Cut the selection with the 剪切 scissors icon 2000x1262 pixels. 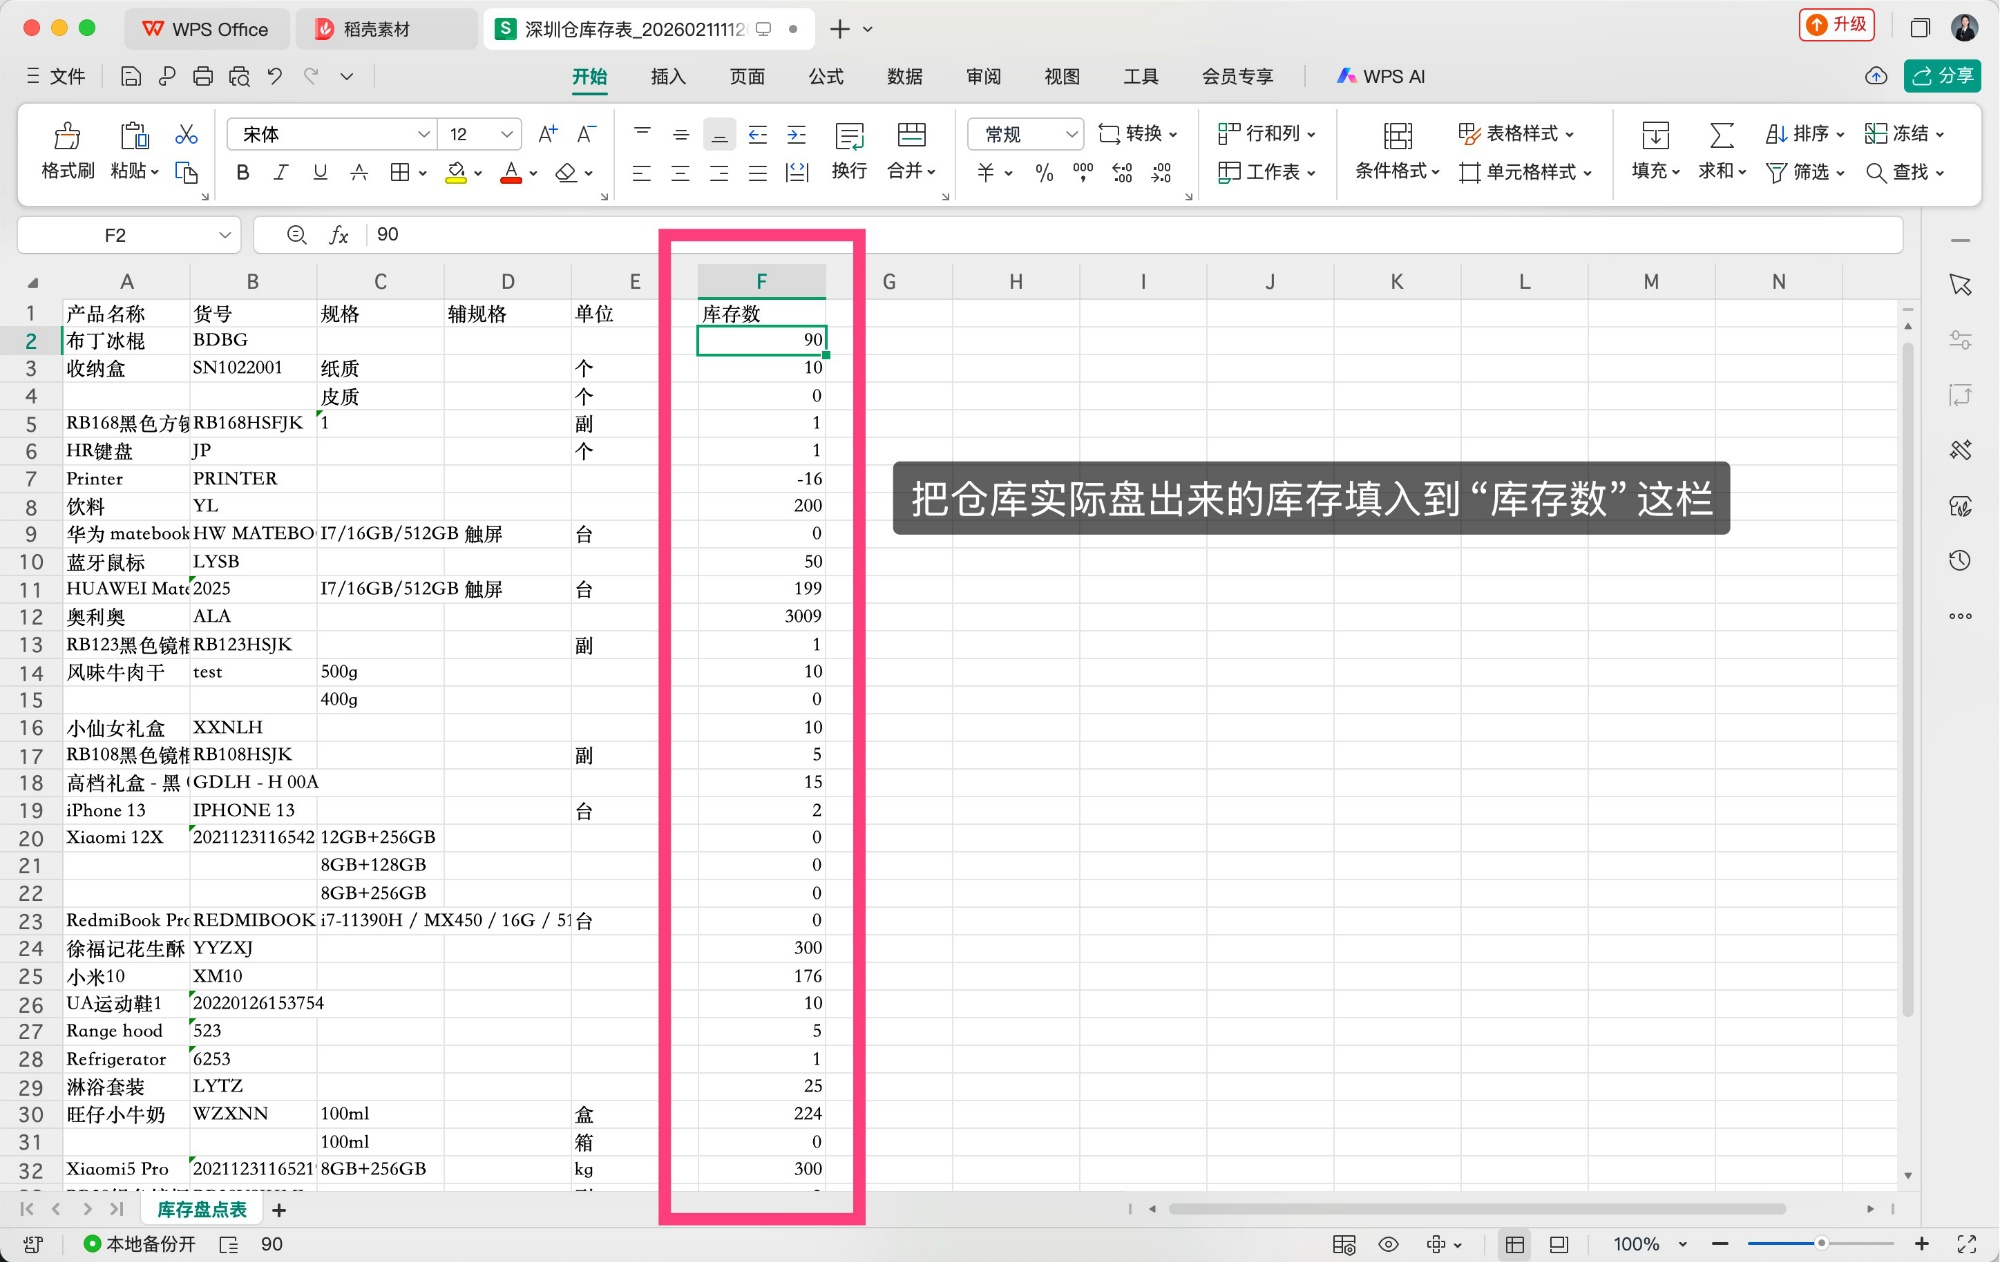(x=185, y=134)
